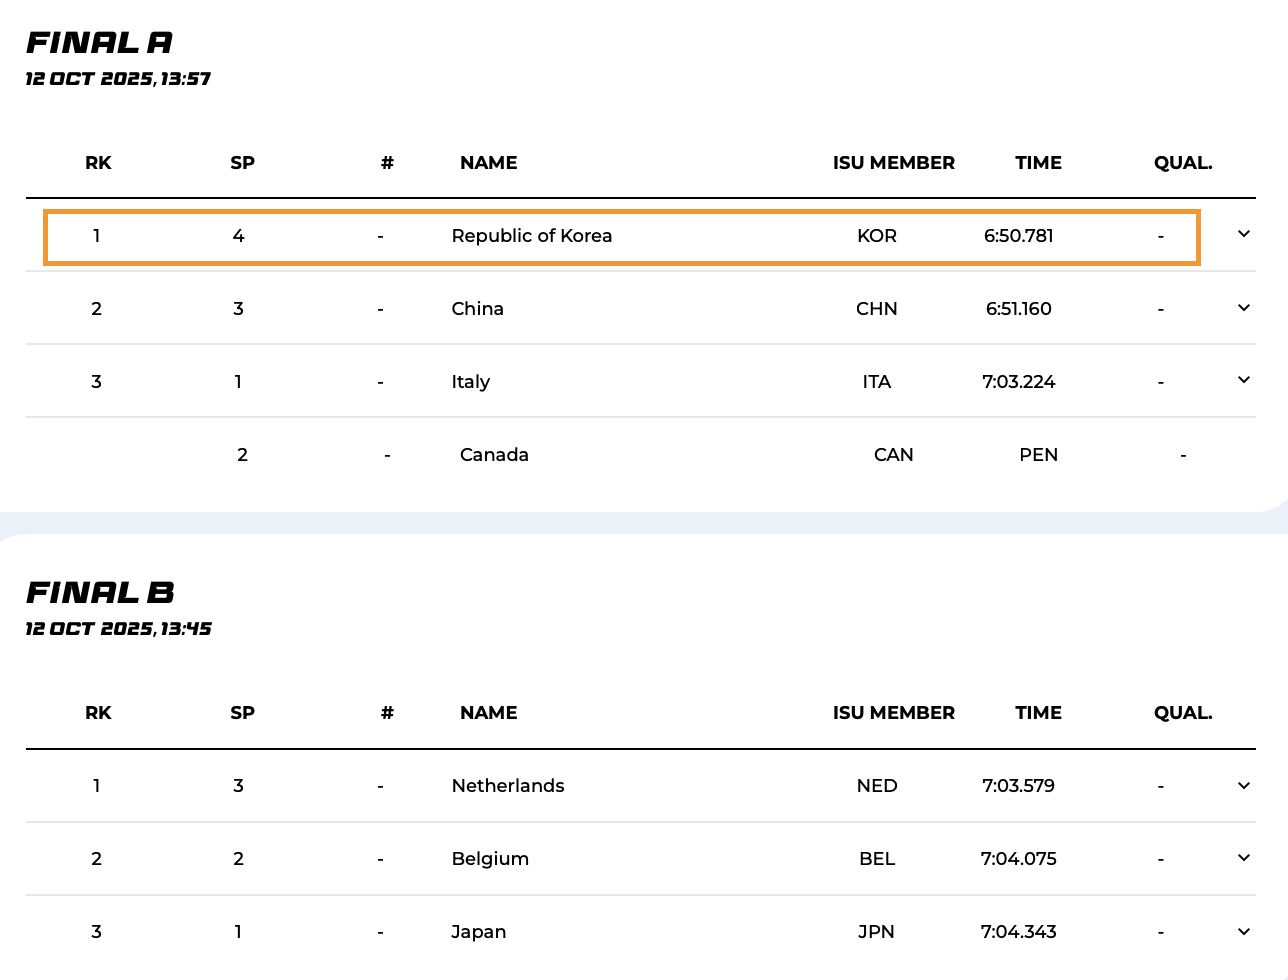Expand the China row chevron
Image resolution: width=1288 pixels, height=980 pixels.
point(1244,308)
